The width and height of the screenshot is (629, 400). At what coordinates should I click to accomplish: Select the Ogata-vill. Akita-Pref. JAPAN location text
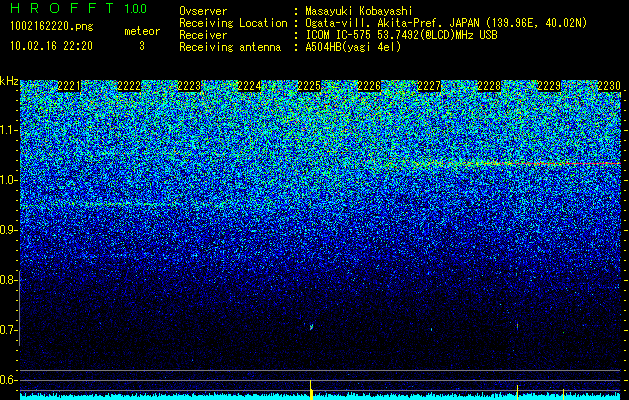(x=446, y=23)
